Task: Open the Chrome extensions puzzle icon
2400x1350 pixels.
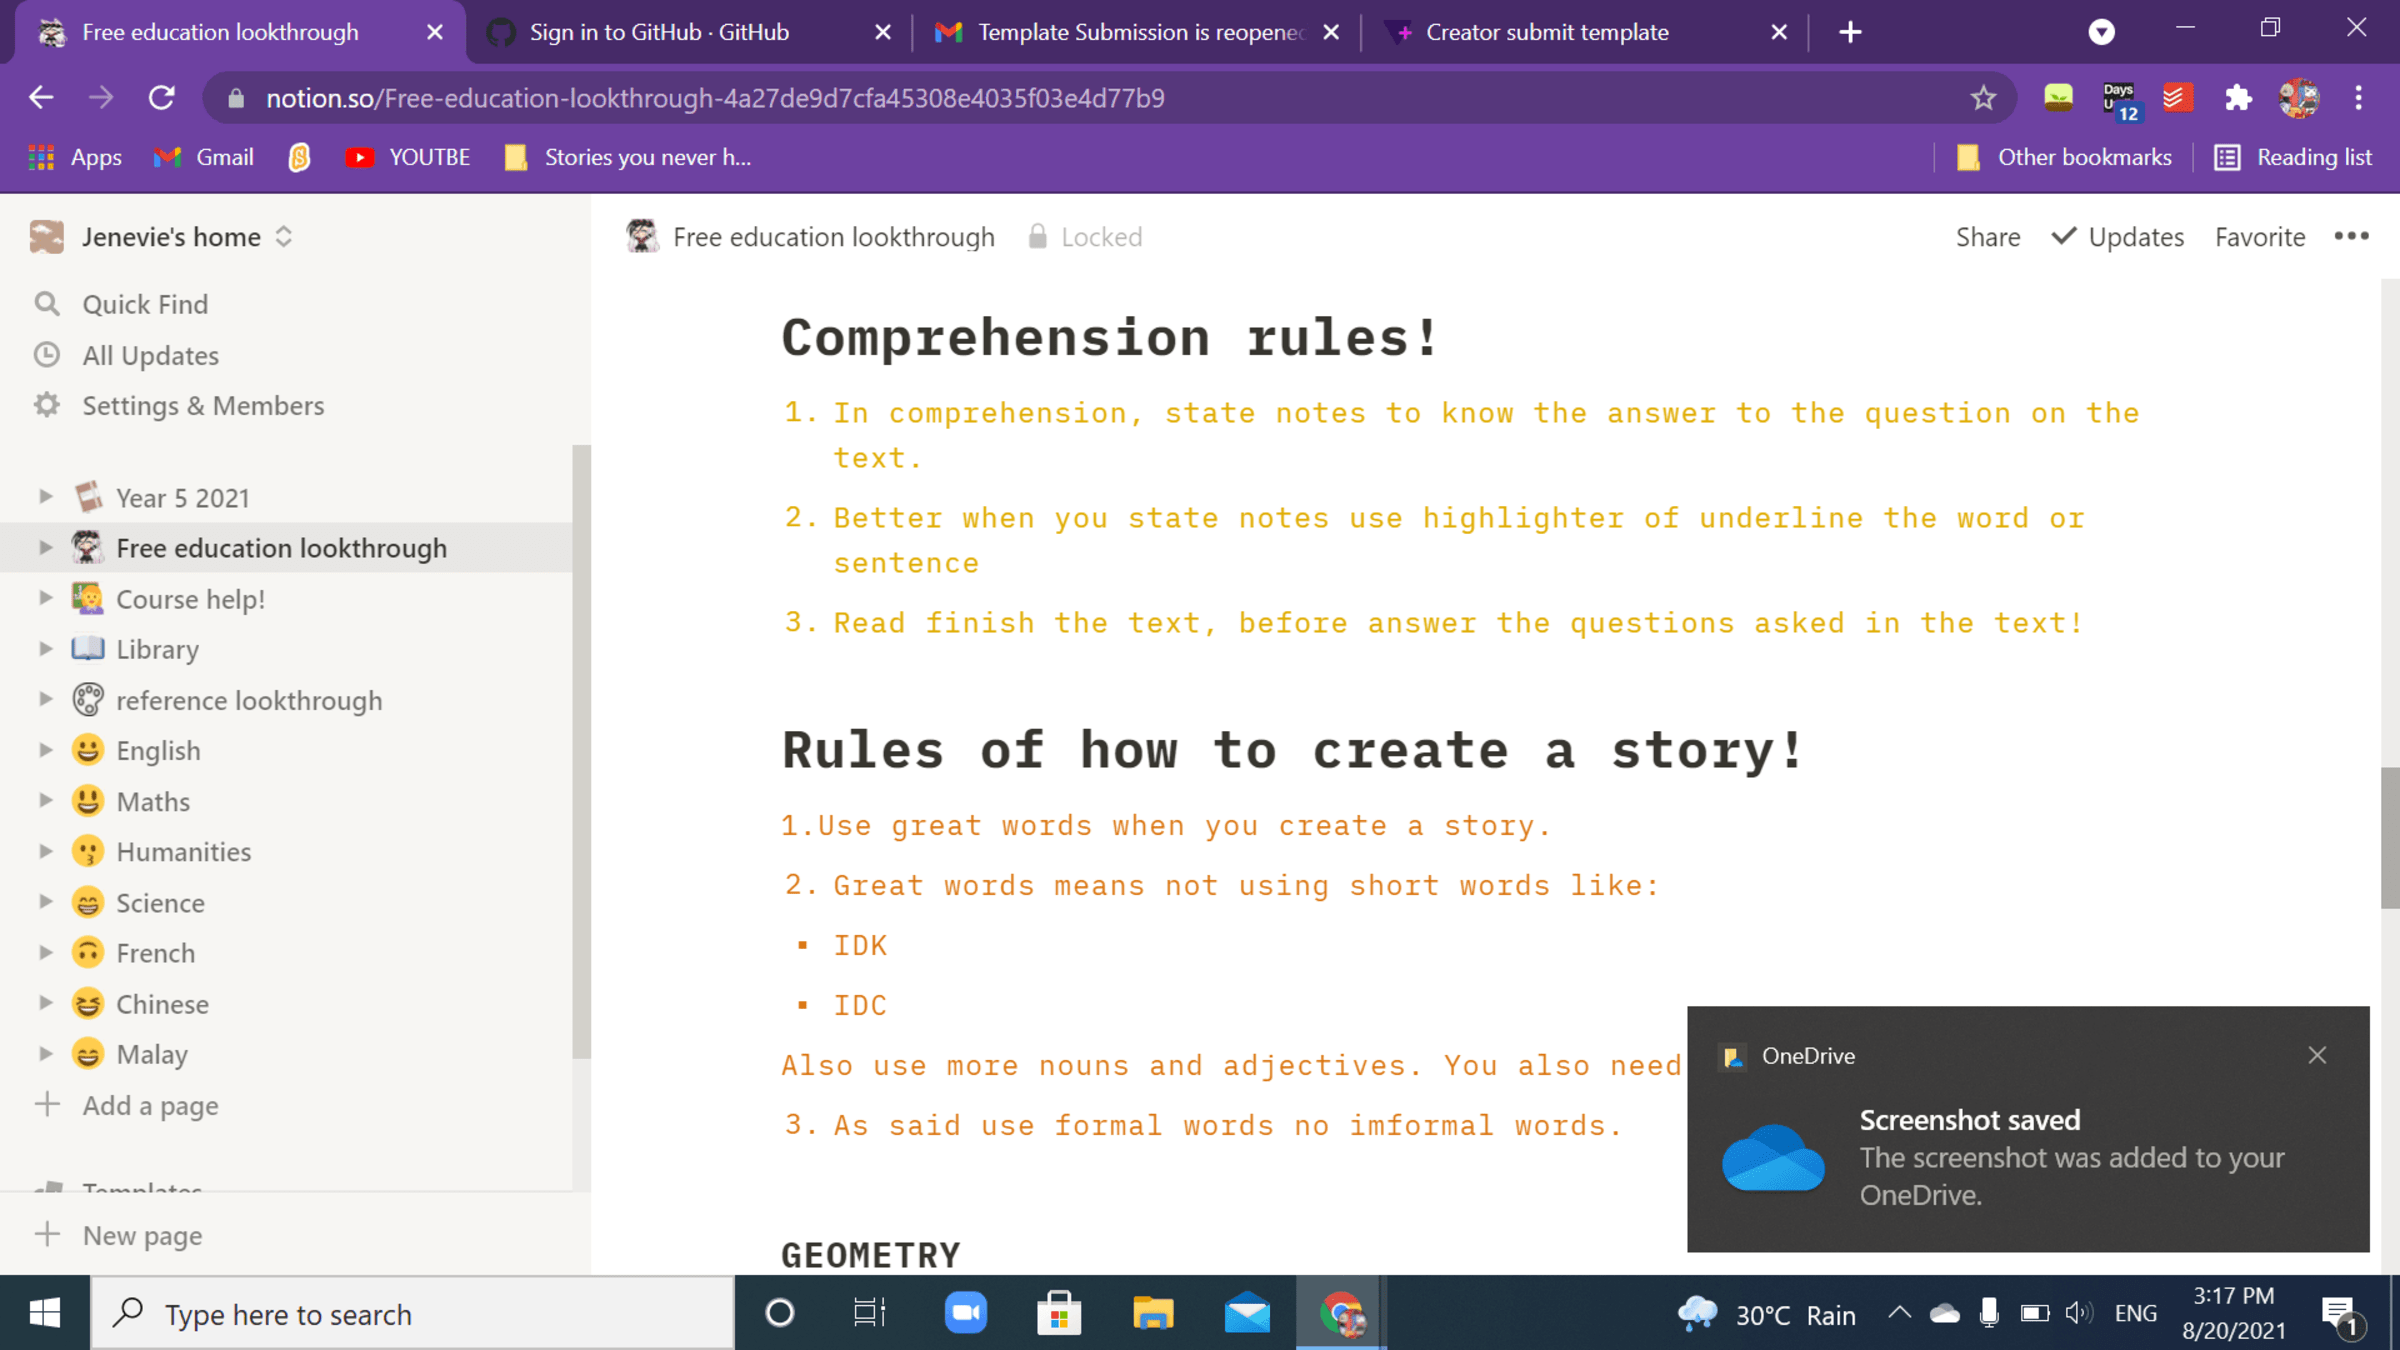Action: [x=2238, y=97]
